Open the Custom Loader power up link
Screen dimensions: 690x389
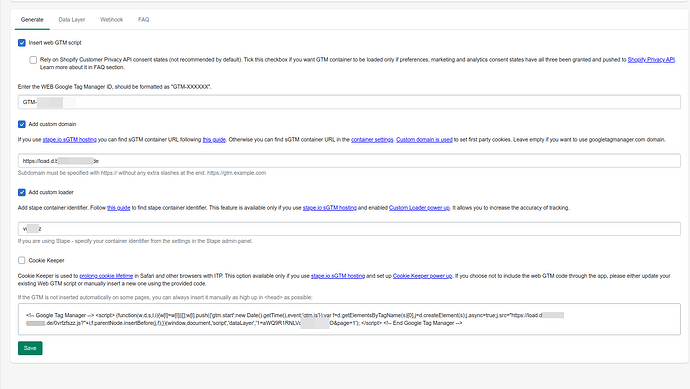pyautogui.click(x=419, y=208)
